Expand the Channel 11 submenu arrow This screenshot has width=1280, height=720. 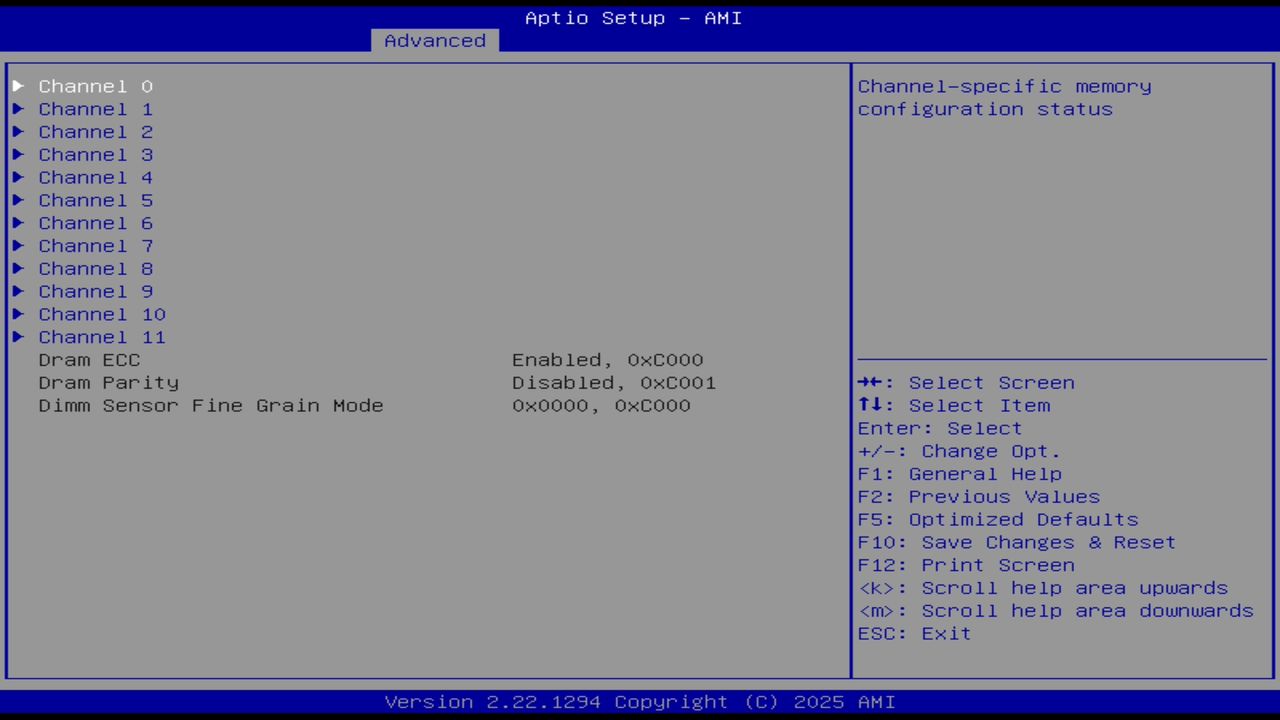pyautogui.click(x=18, y=337)
